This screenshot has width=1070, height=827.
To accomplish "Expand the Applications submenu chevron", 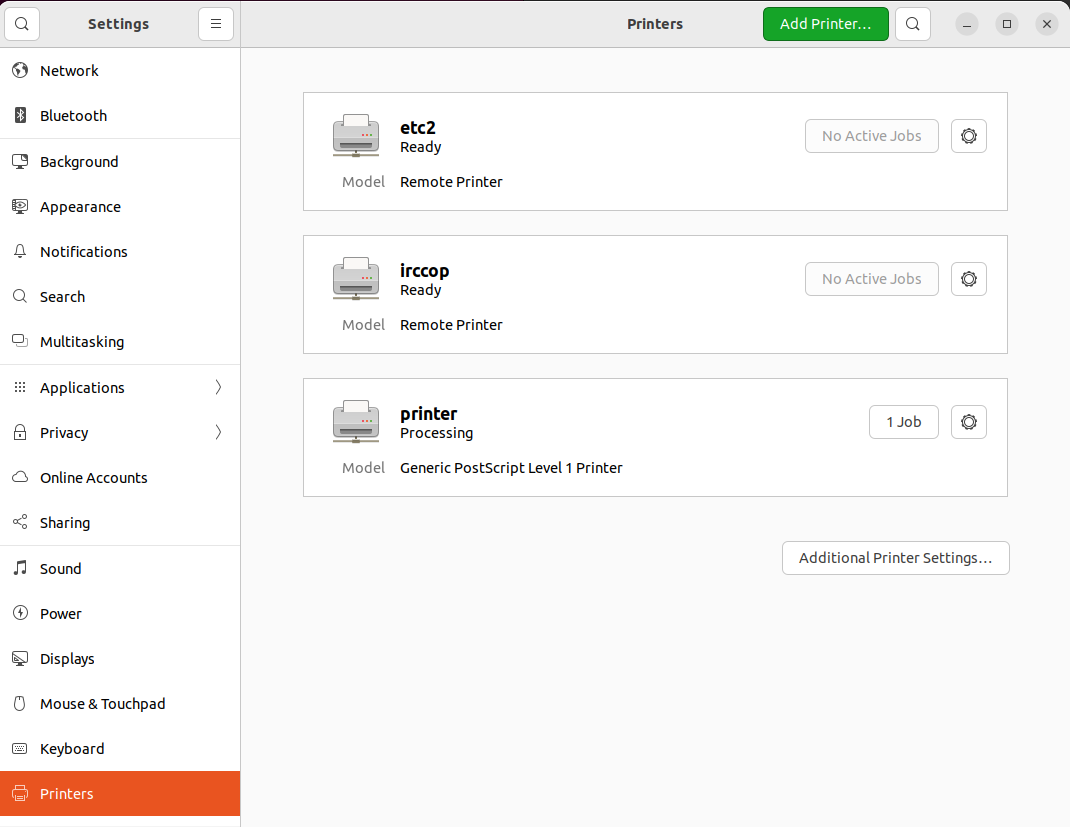I will pos(218,388).
